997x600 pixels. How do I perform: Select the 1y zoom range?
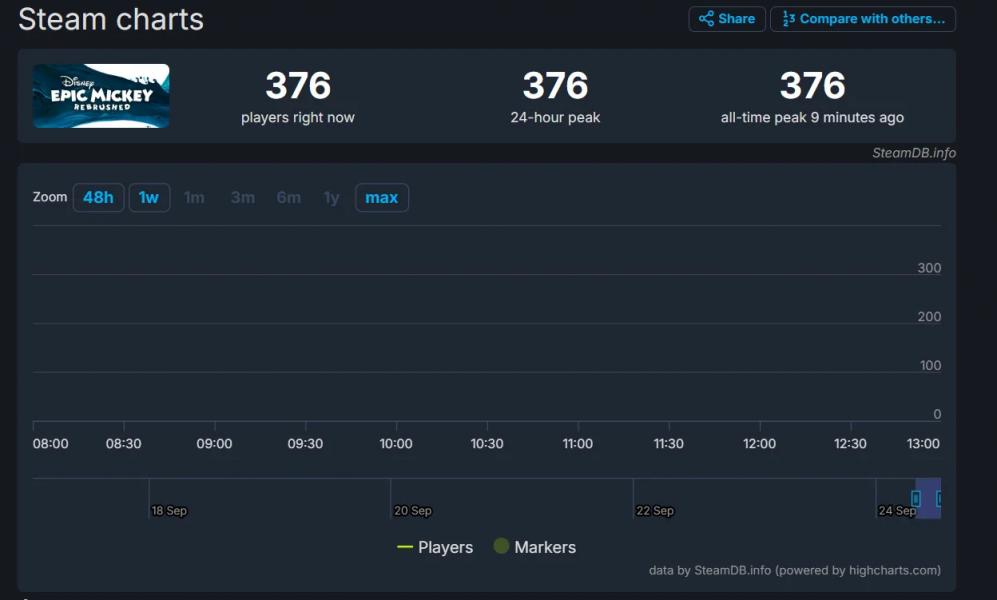(x=331, y=198)
